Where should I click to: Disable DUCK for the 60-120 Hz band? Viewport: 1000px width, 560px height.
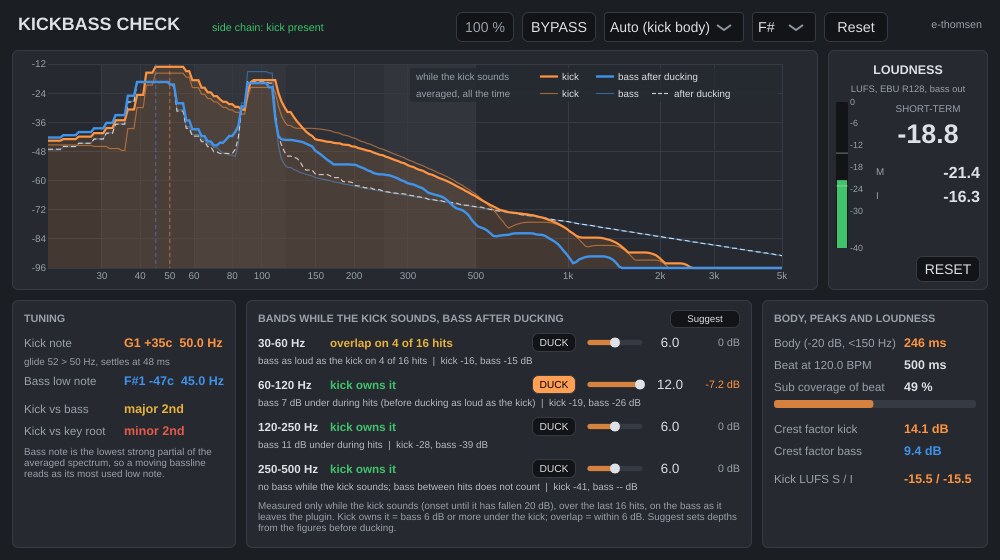[554, 385]
